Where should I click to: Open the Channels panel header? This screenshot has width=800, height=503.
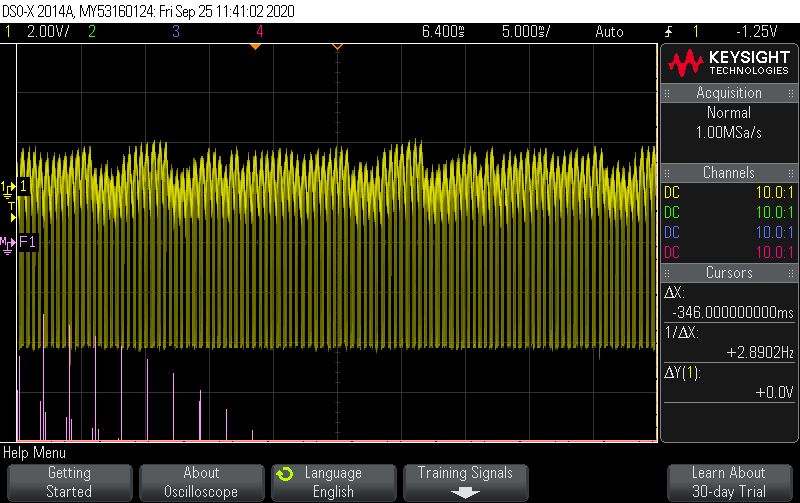pyautogui.click(x=729, y=173)
